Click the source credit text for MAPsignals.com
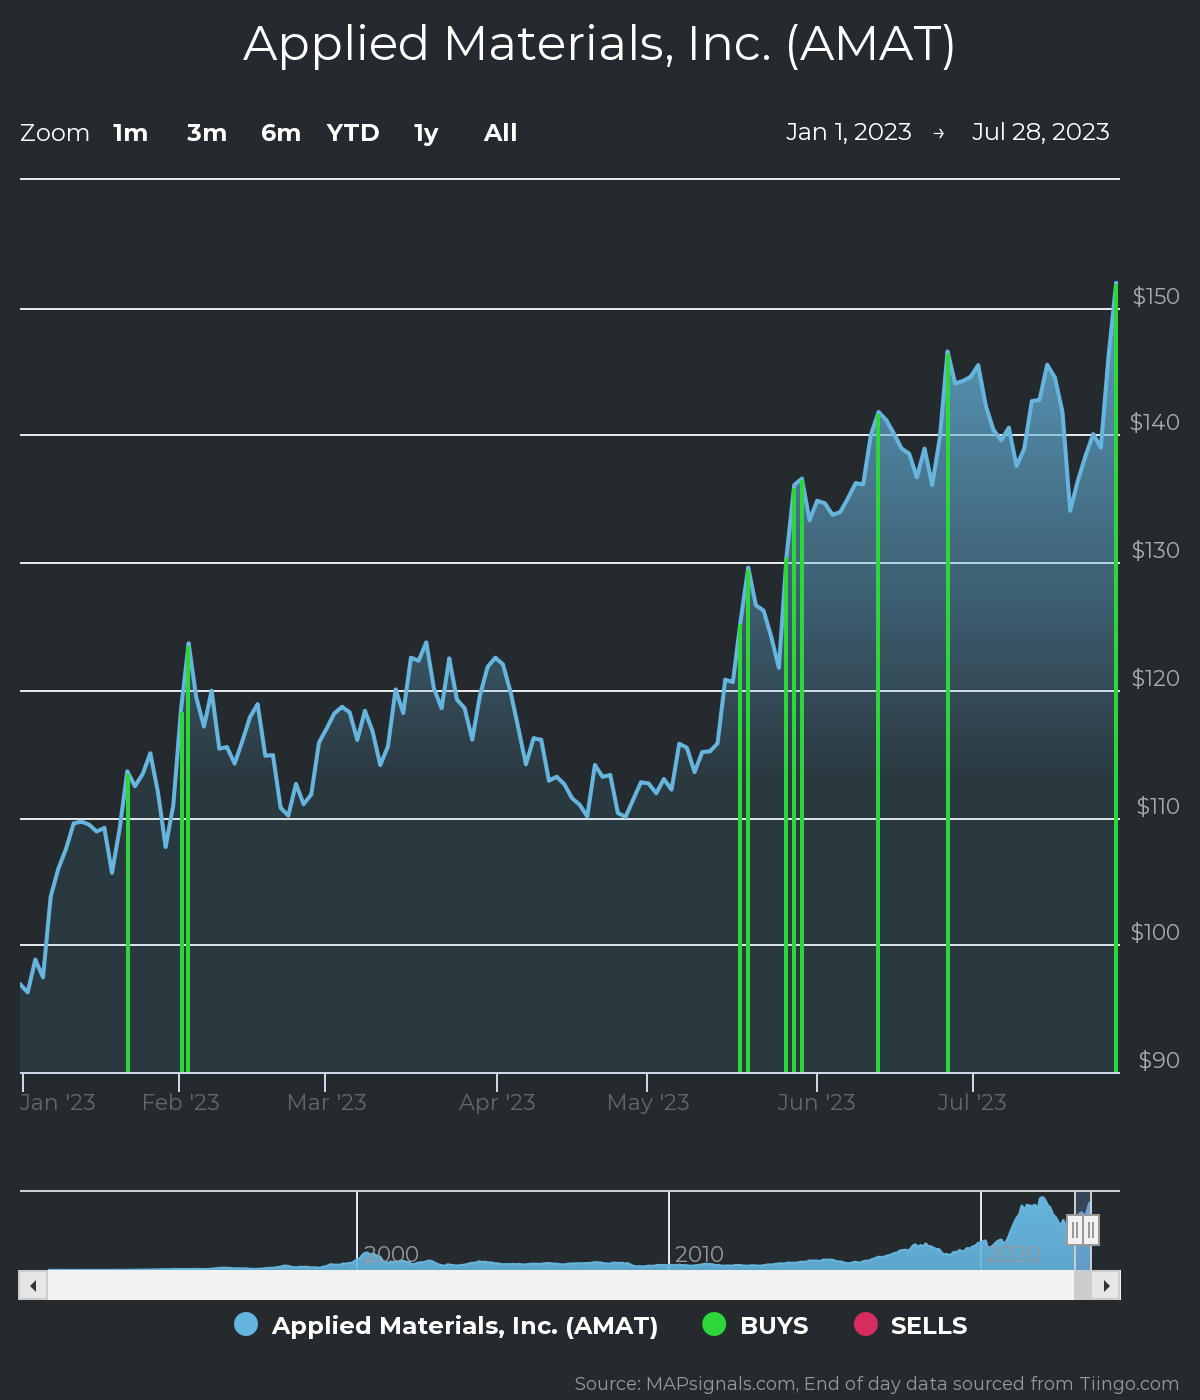 click(x=877, y=1384)
